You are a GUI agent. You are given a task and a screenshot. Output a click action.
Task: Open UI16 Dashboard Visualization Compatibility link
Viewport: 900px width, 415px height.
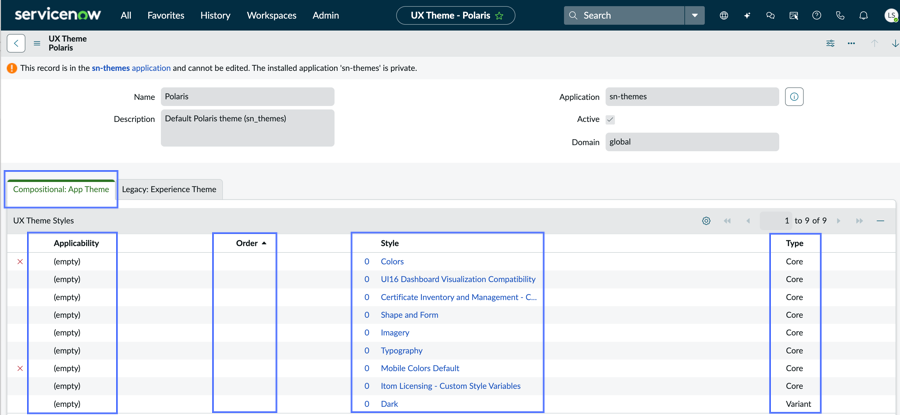click(458, 279)
